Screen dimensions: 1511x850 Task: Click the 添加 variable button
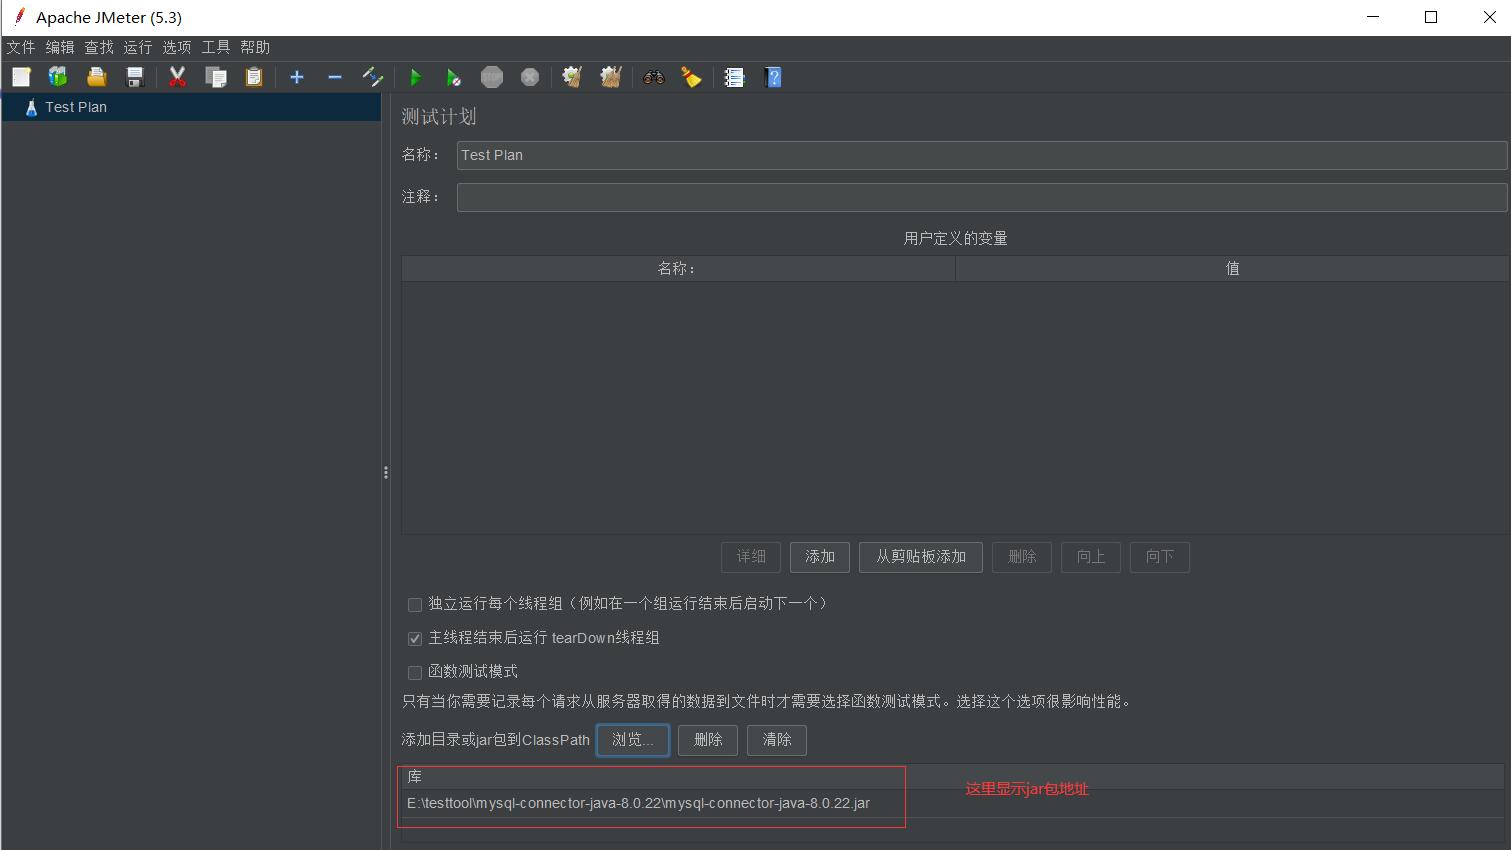[x=820, y=557]
